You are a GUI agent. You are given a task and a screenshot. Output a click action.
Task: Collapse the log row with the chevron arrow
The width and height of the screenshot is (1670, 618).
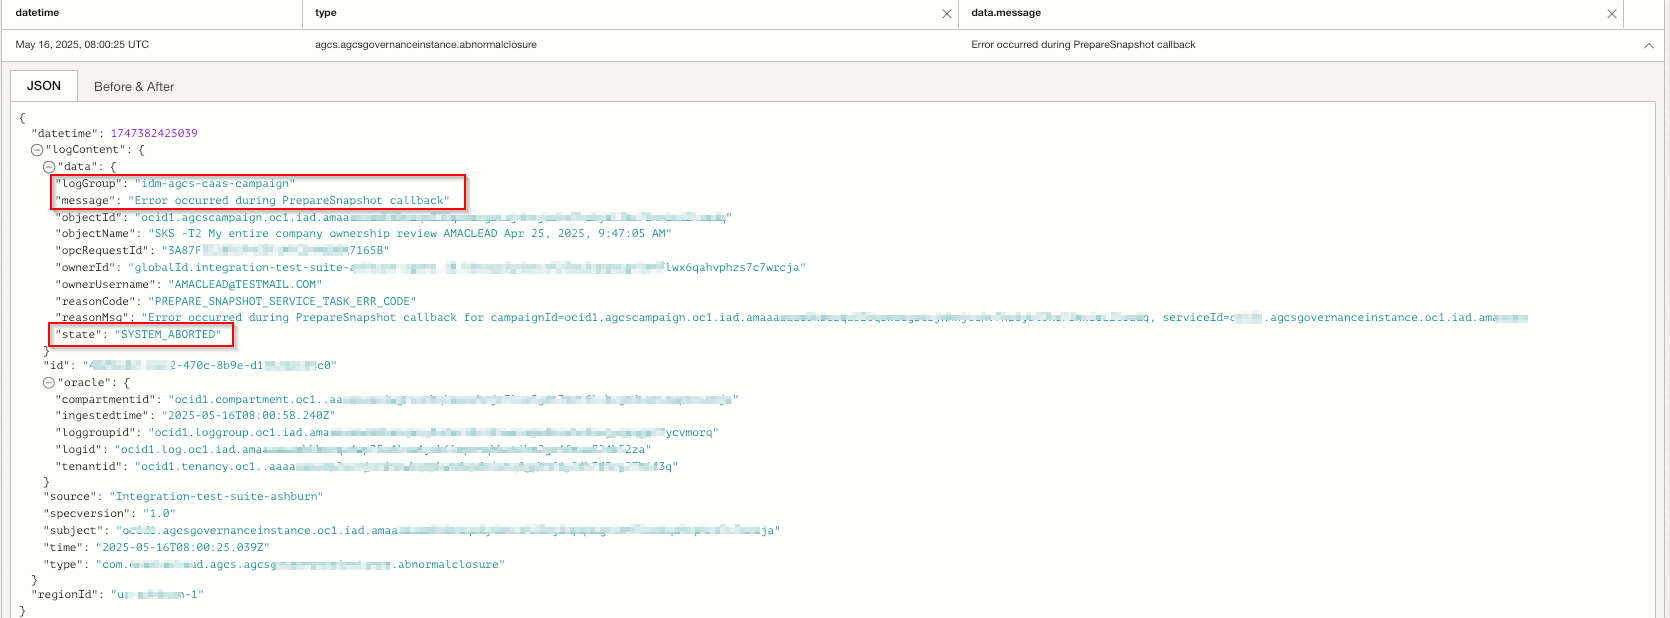[x=1648, y=45]
